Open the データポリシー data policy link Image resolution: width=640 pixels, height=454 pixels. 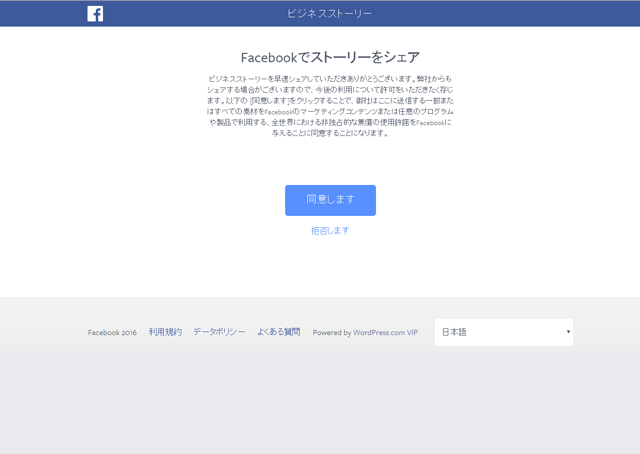[219, 332]
